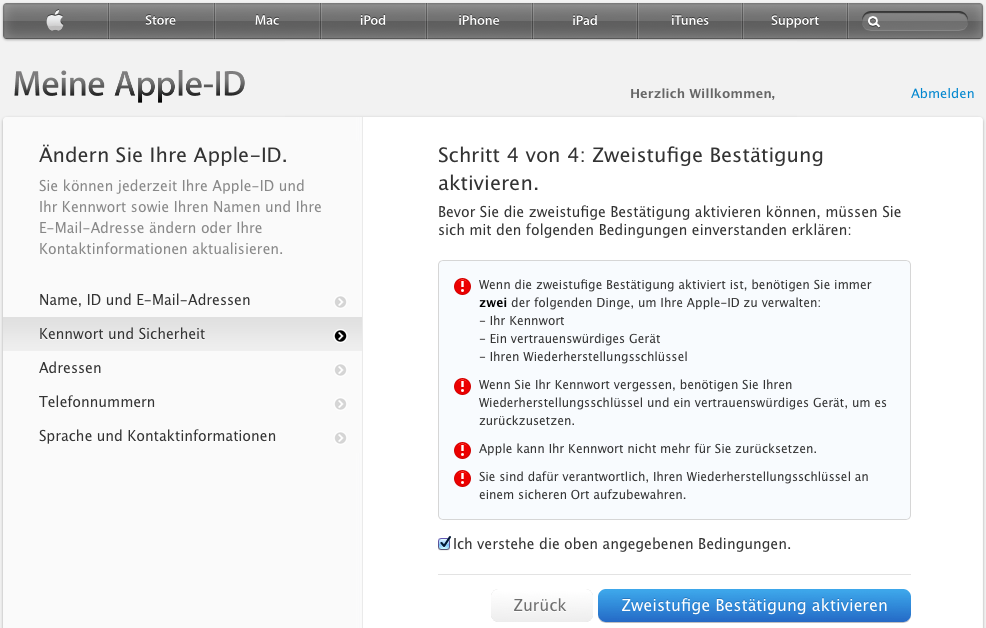Click the warning icon beside 'Wenn Sie Ihr Kennwort vergessen'
The width and height of the screenshot is (986, 628).
coord(462,386)
